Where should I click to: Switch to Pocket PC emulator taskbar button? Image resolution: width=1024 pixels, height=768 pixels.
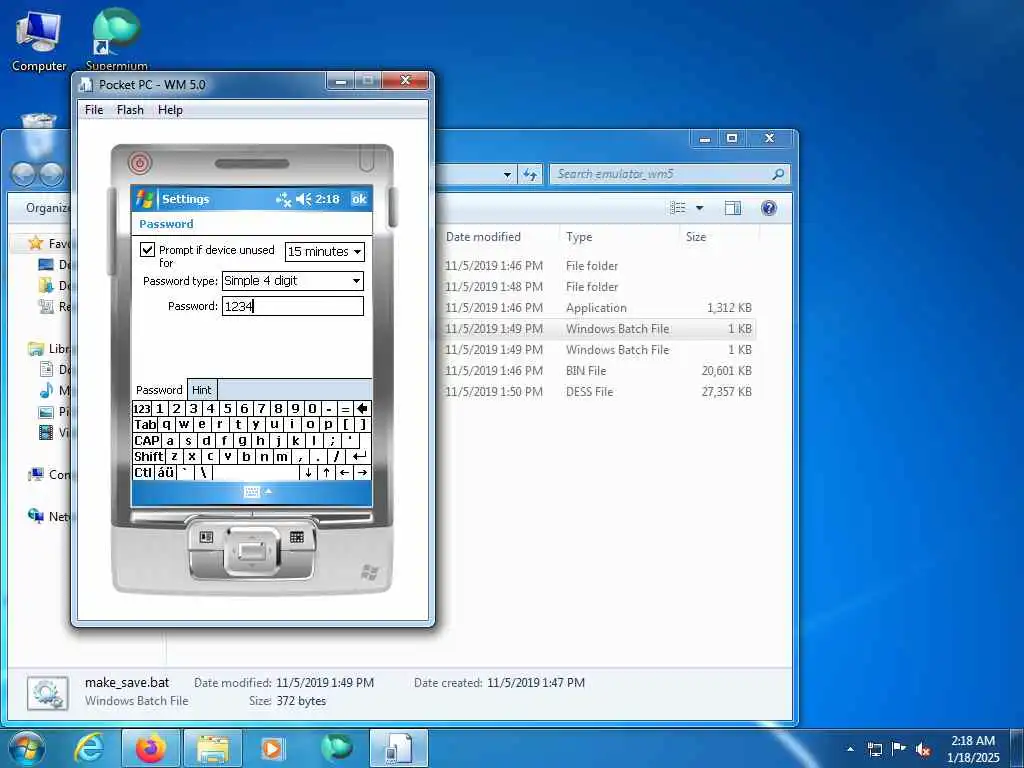(x=399, y=748)
